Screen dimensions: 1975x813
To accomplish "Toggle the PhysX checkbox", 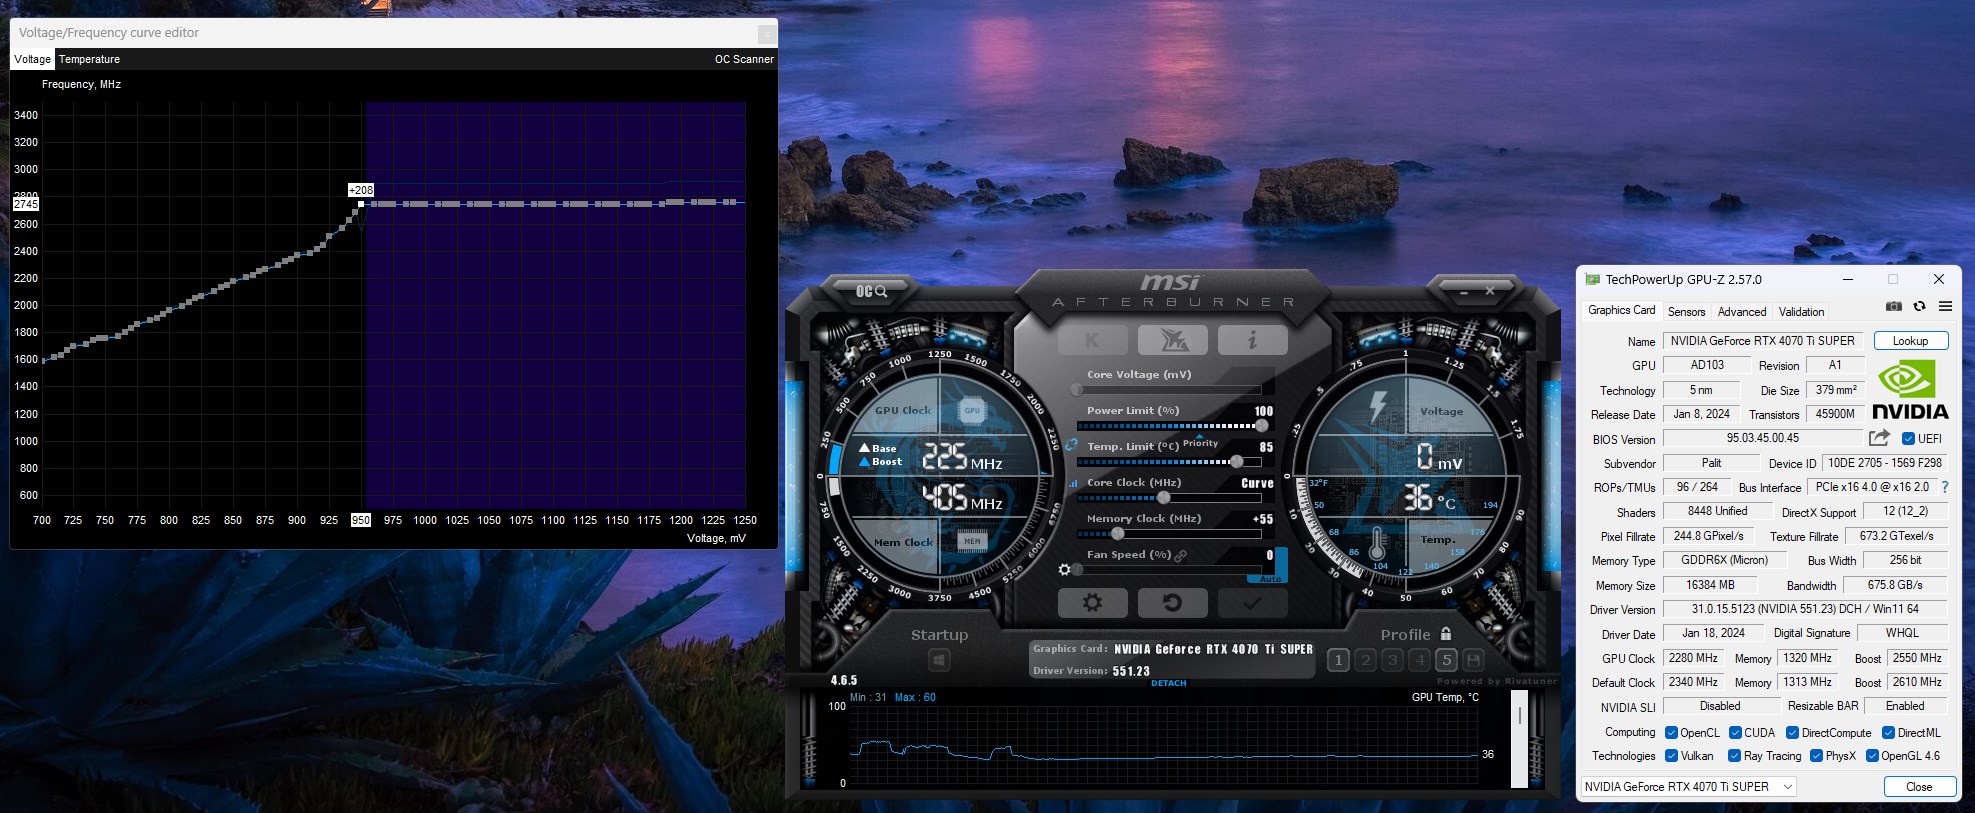I will 1816,756.
